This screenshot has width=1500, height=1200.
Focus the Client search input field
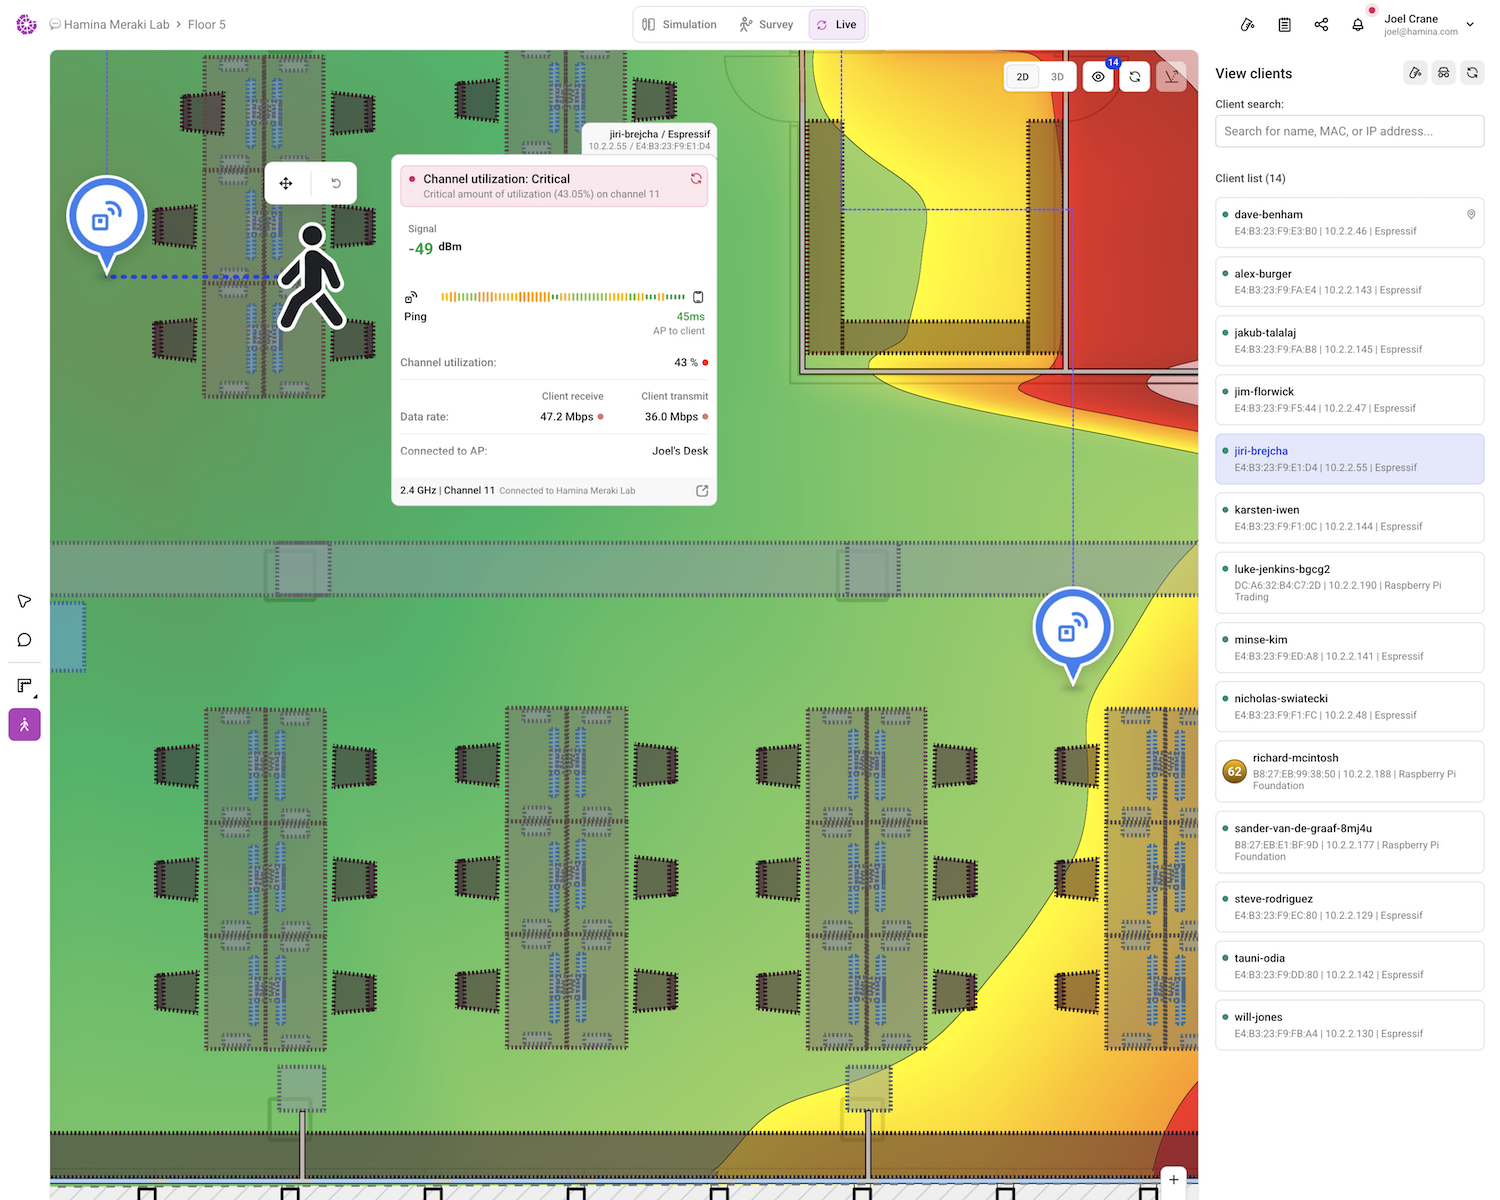tap(1349, 131)
